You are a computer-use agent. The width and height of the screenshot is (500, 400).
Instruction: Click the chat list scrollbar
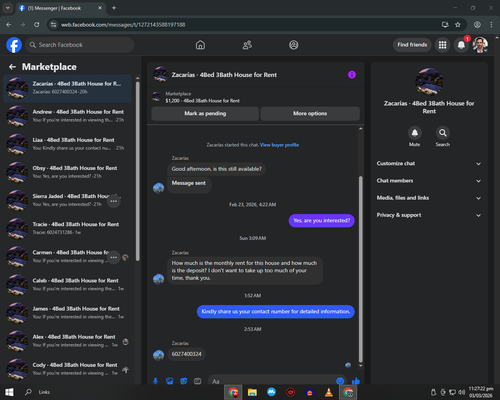click(x=138, y=170)
